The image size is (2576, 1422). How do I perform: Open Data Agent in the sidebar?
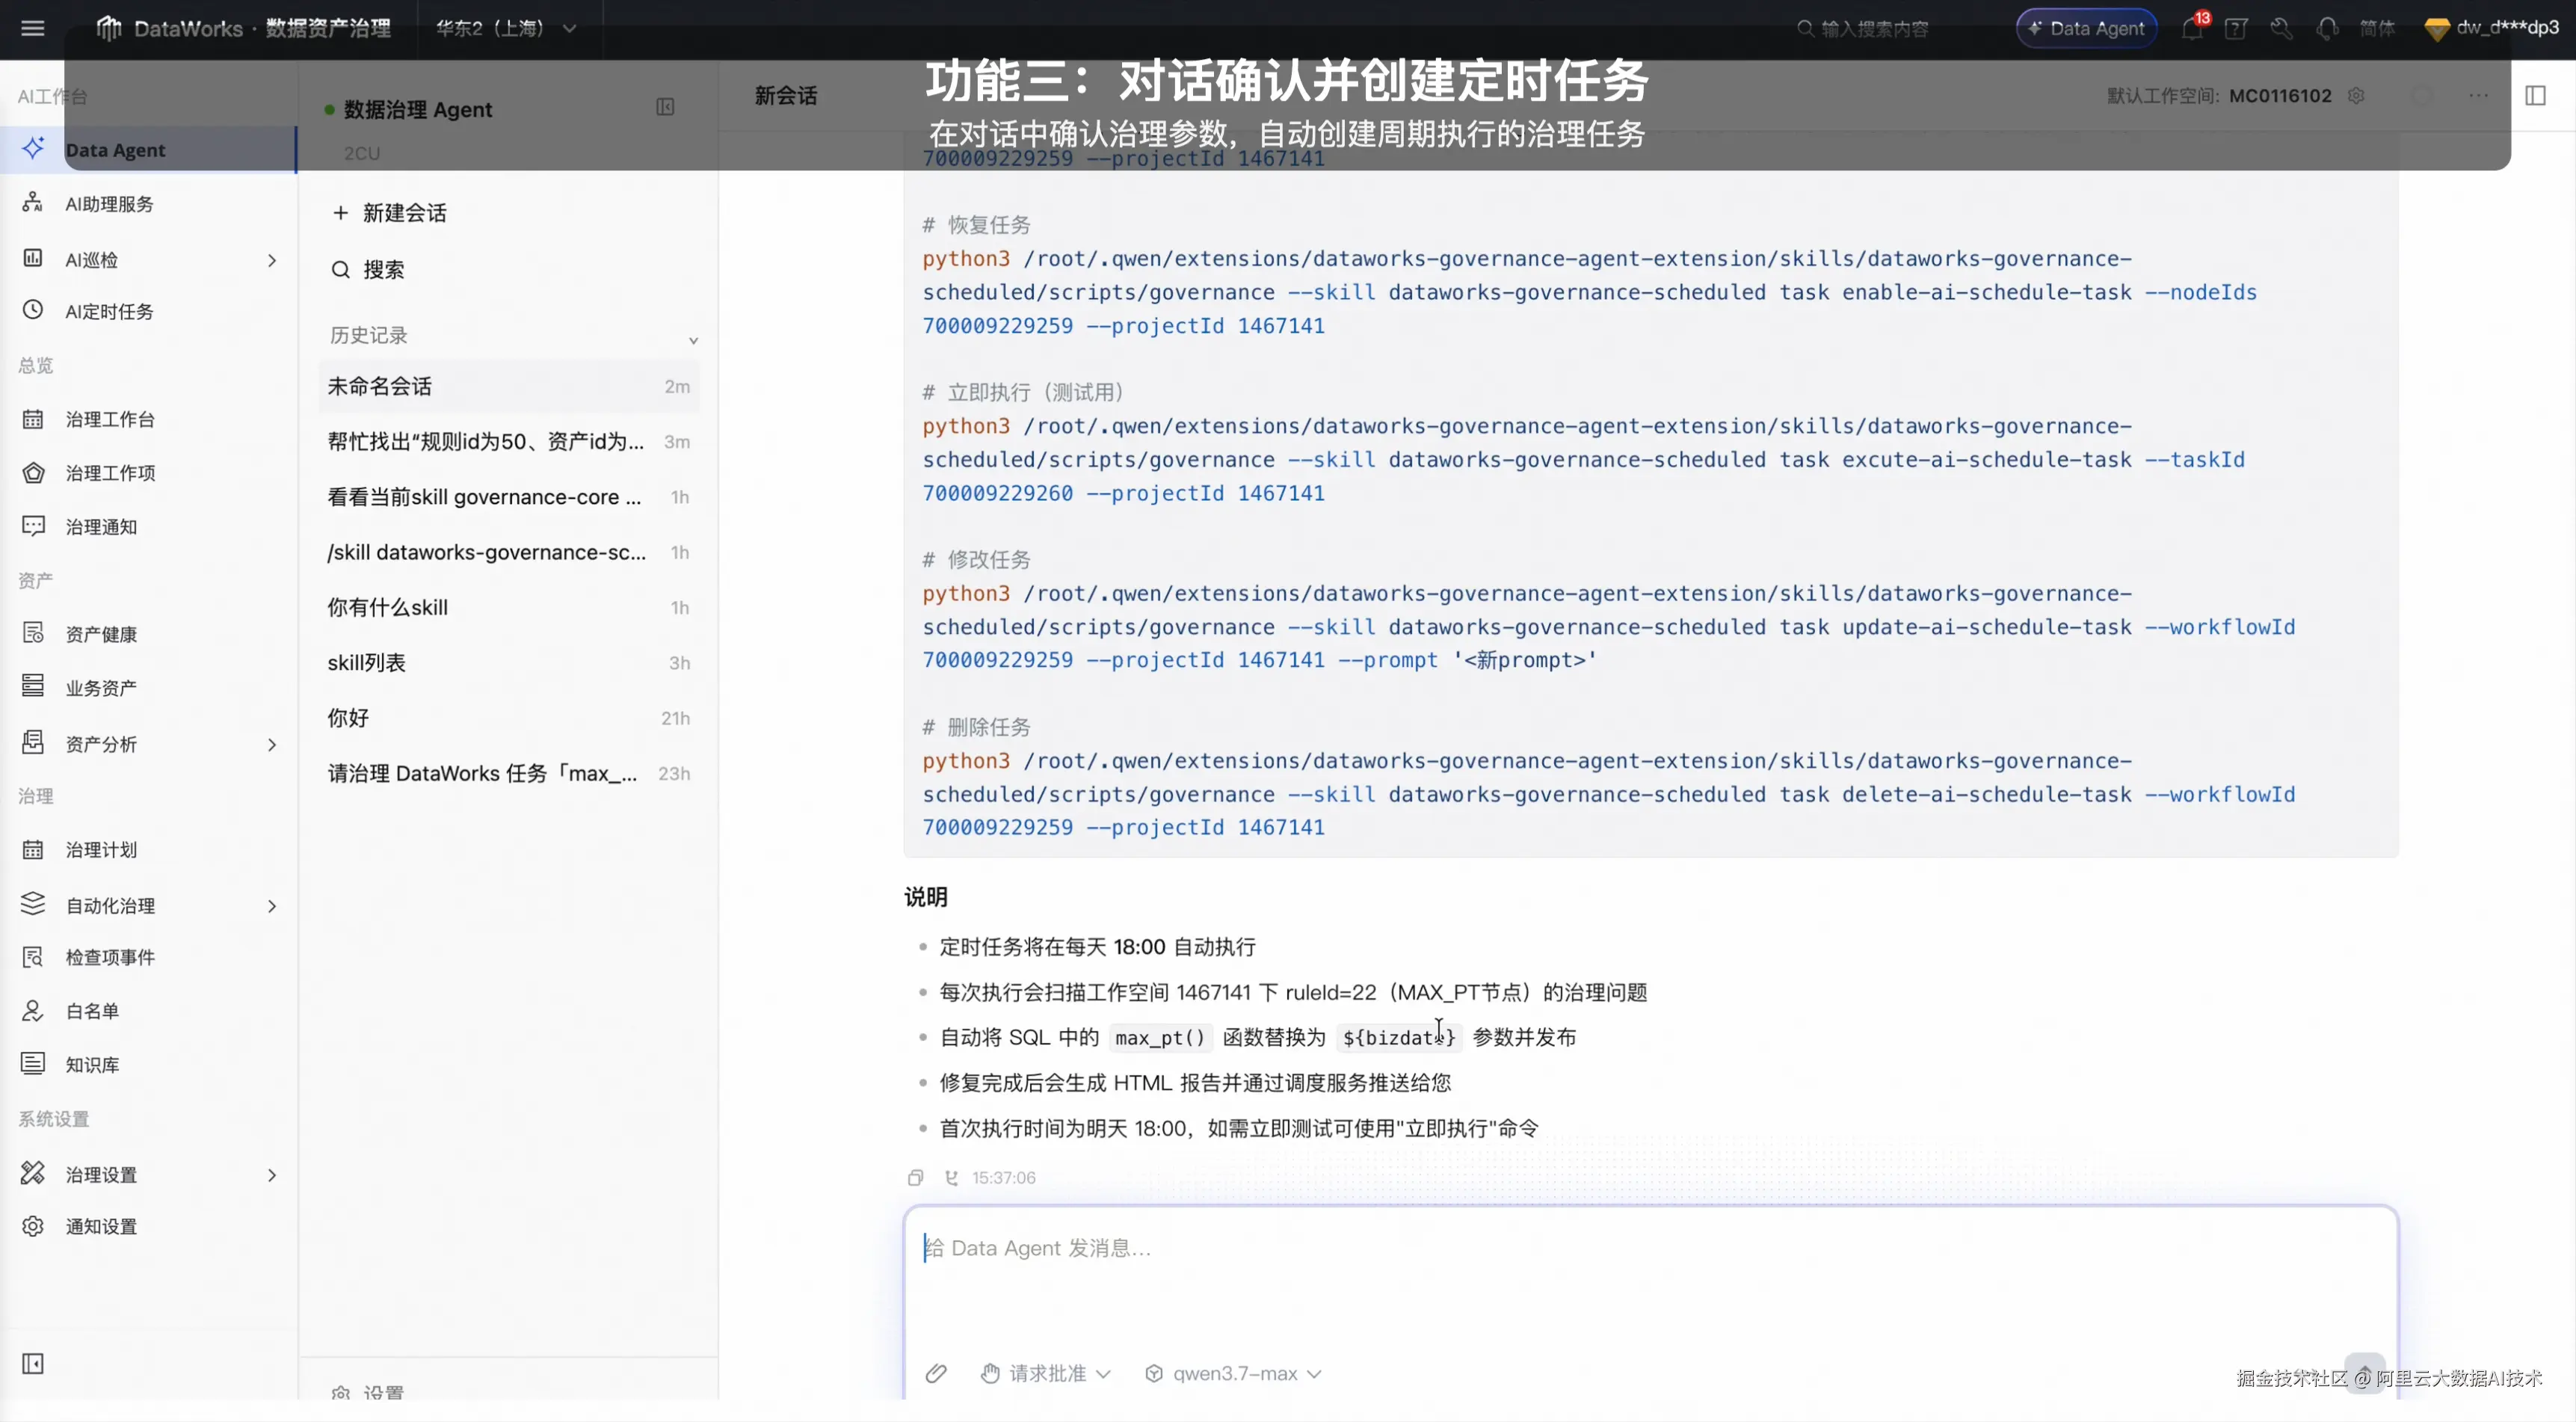[148, 149]
